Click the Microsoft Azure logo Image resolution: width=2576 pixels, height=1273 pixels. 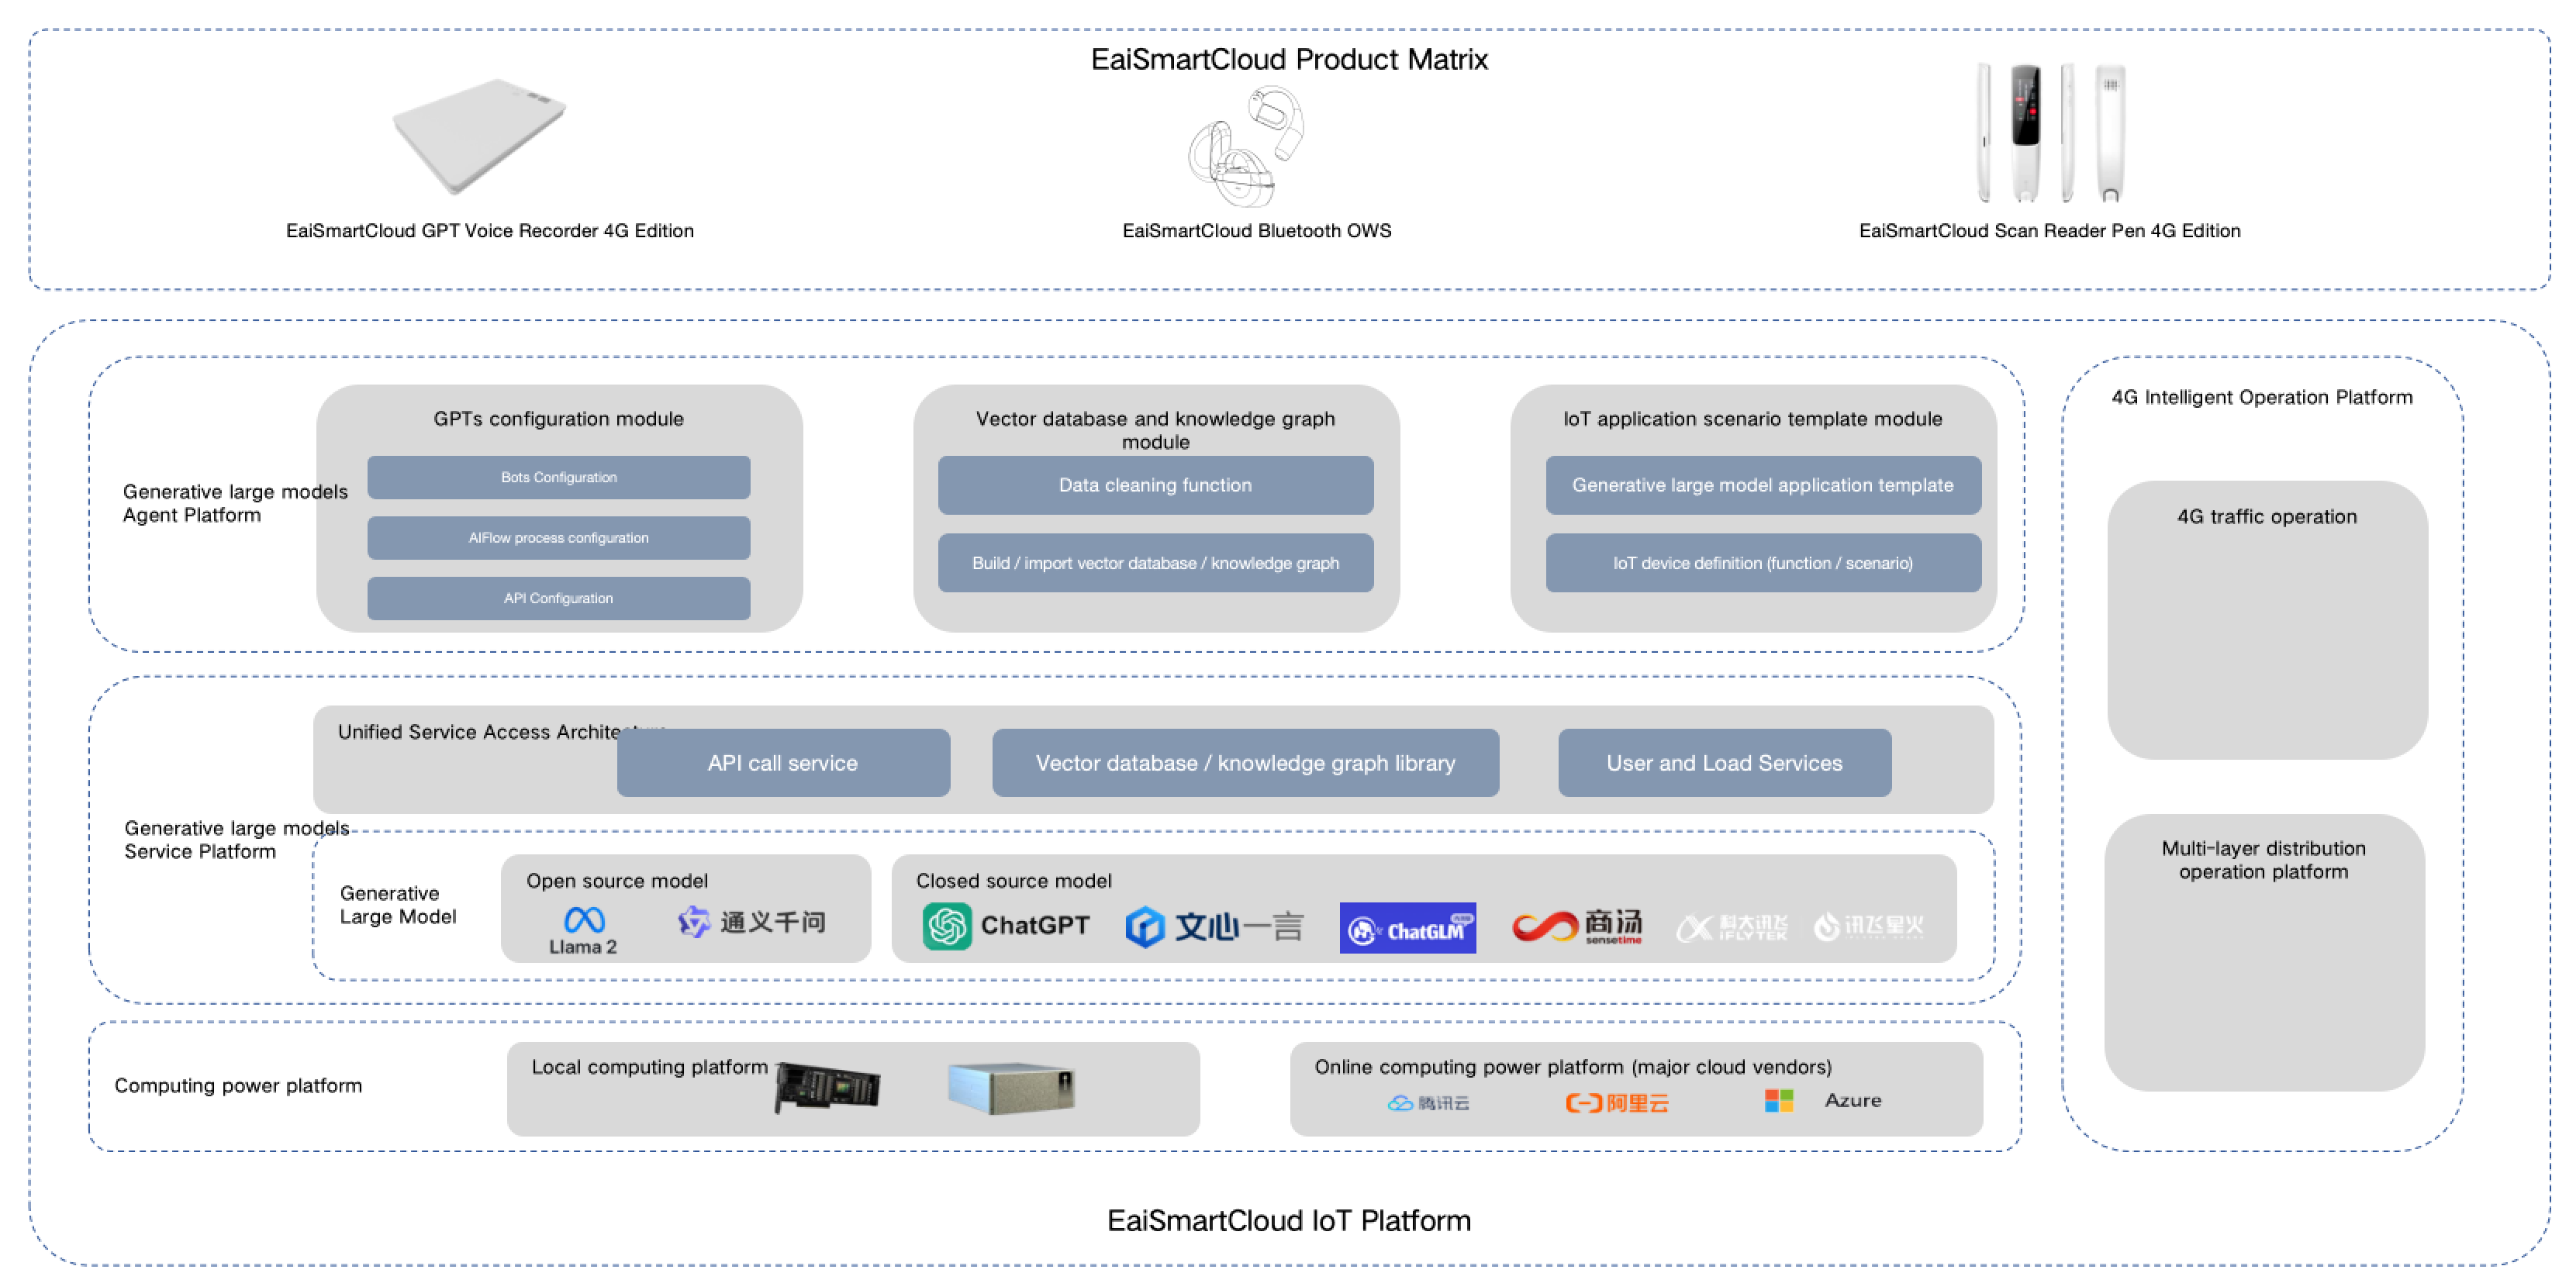click(1779, 1100)
